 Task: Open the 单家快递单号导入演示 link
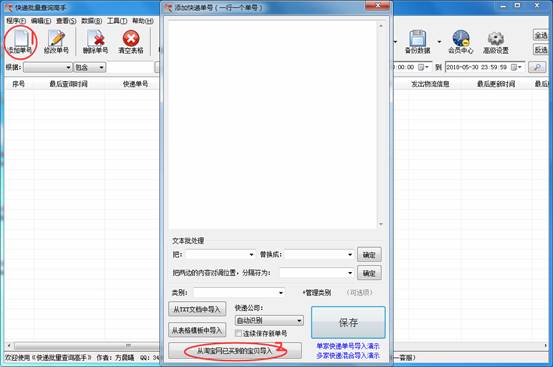click(x=348, y=346)
